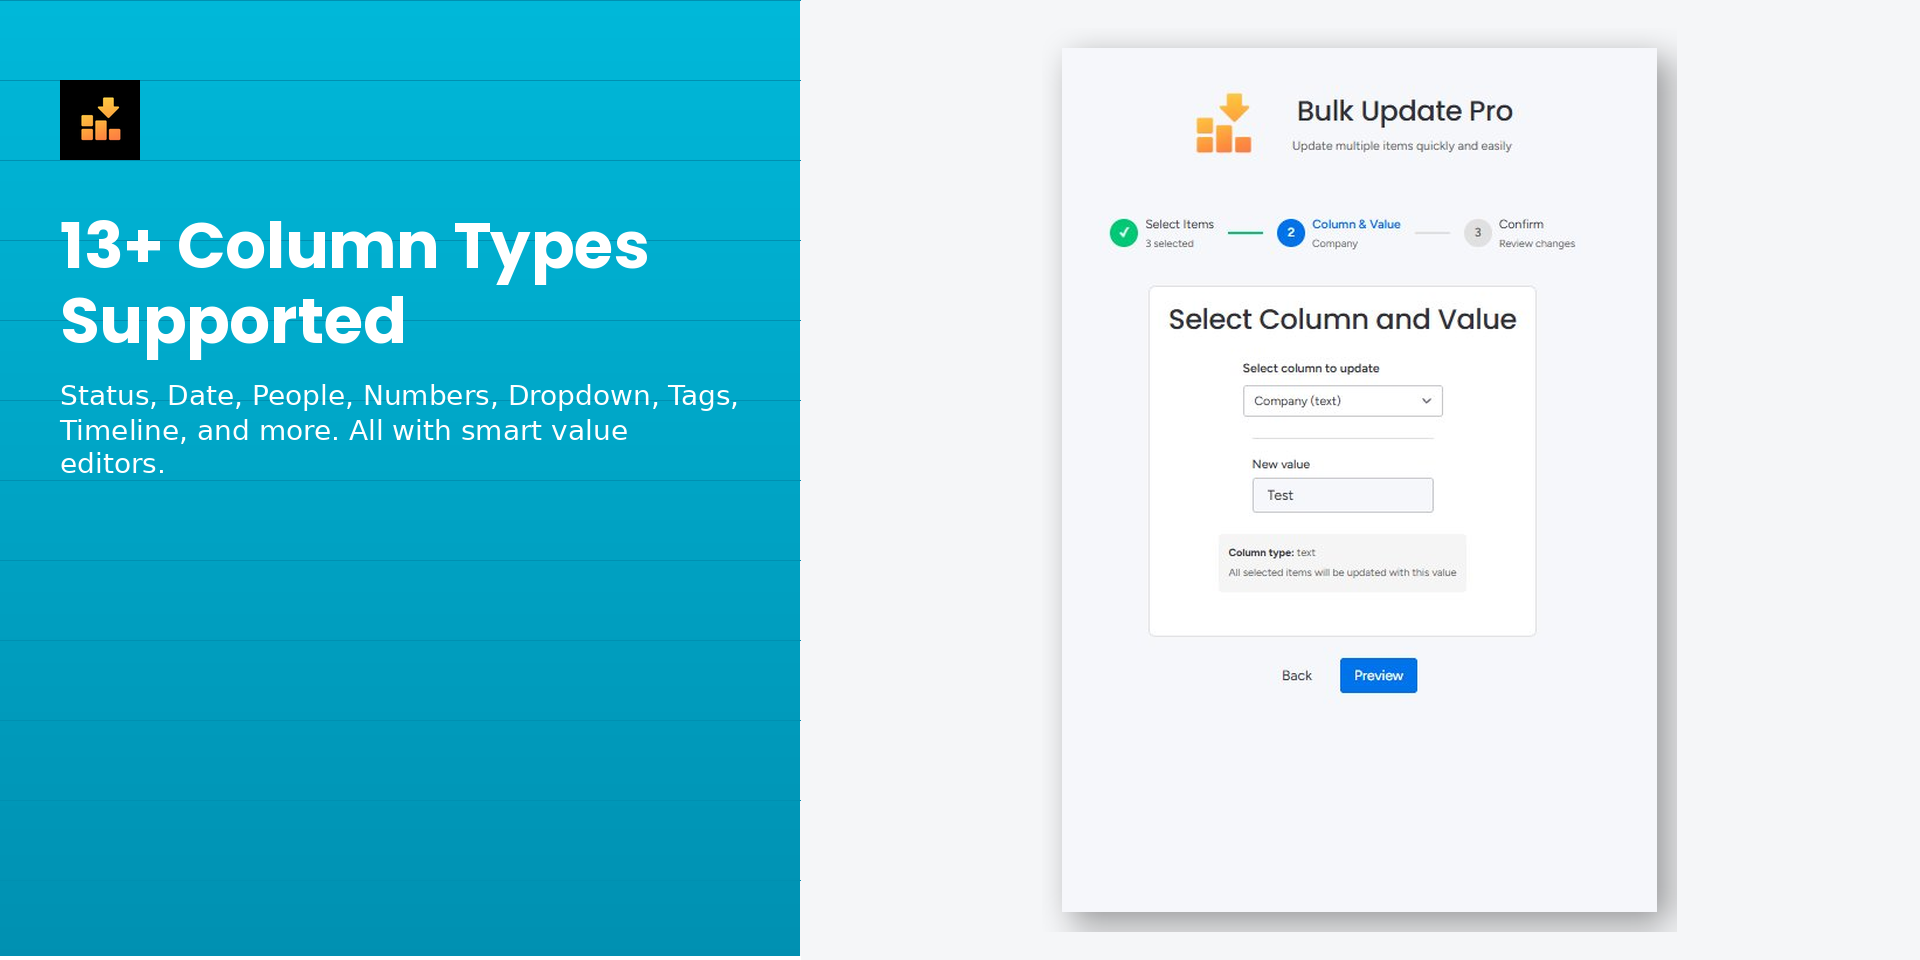This screenshot has width=1920, height=960.
Task: Select the Column & Value step label
Action: 1355,225
